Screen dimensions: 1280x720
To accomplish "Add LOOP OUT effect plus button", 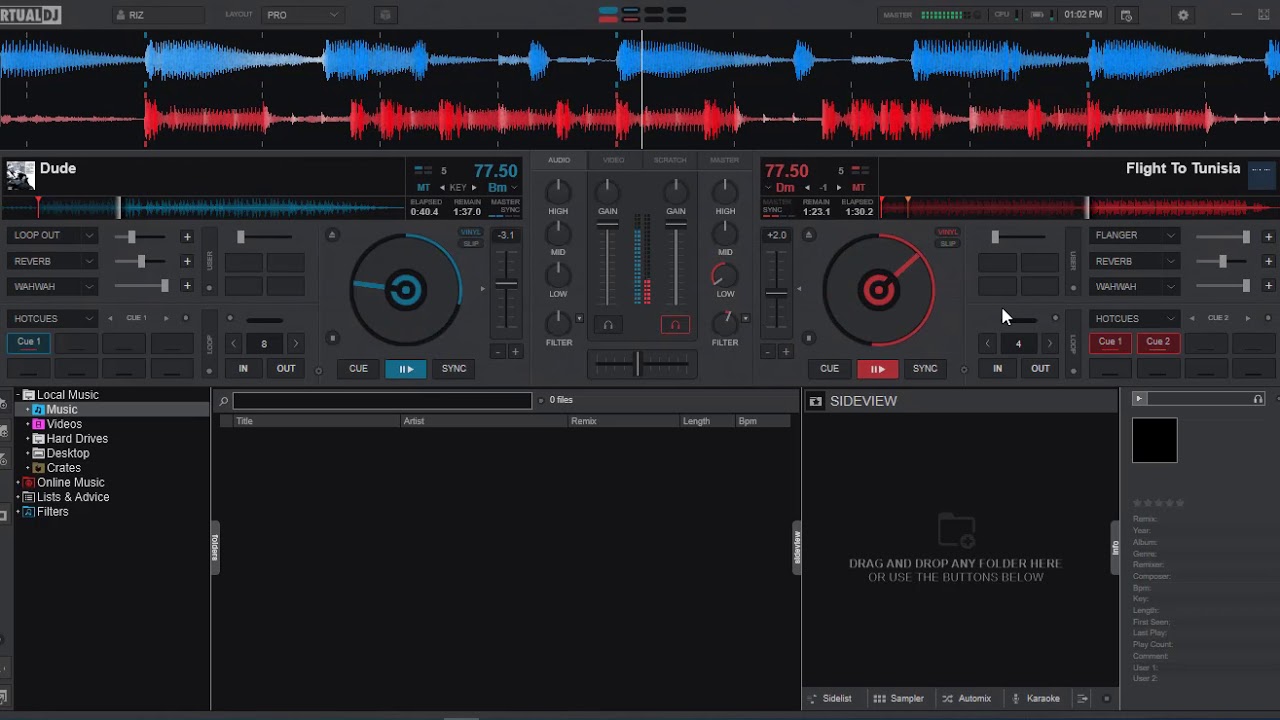I will [187, 237].
